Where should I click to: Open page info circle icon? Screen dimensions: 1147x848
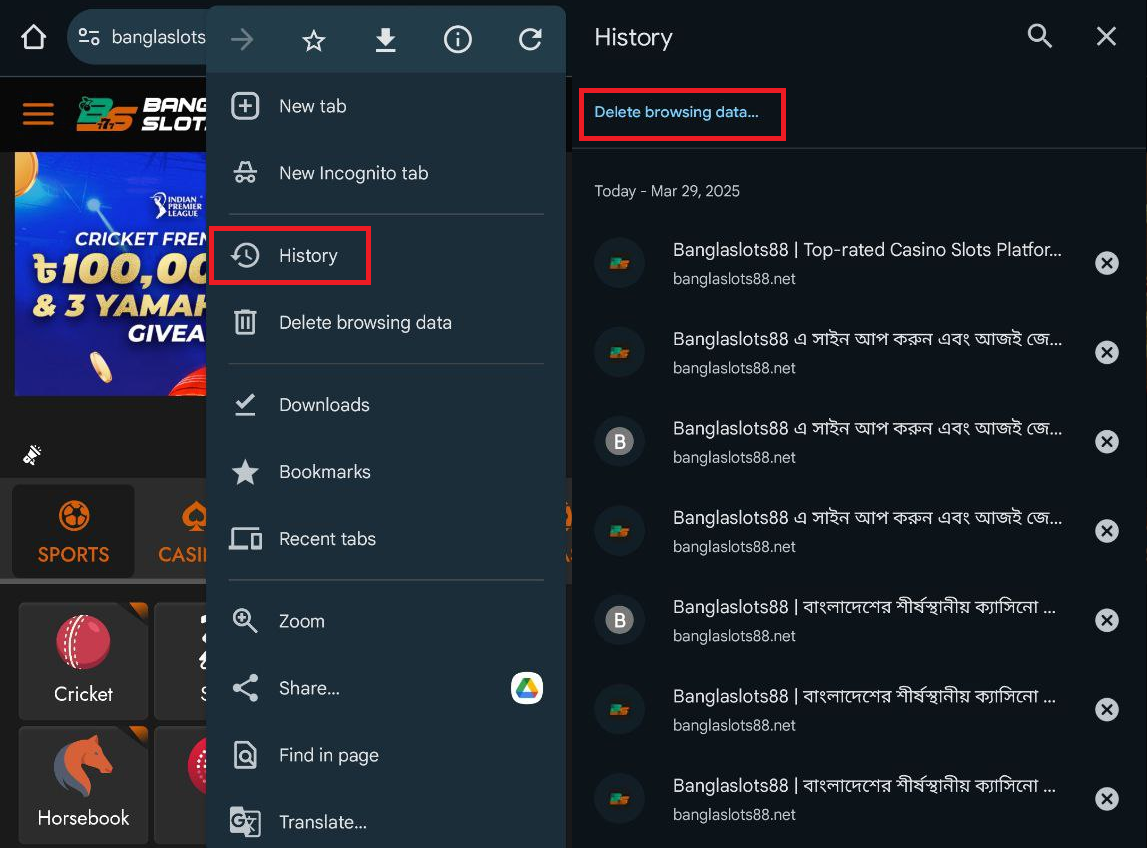458,40
